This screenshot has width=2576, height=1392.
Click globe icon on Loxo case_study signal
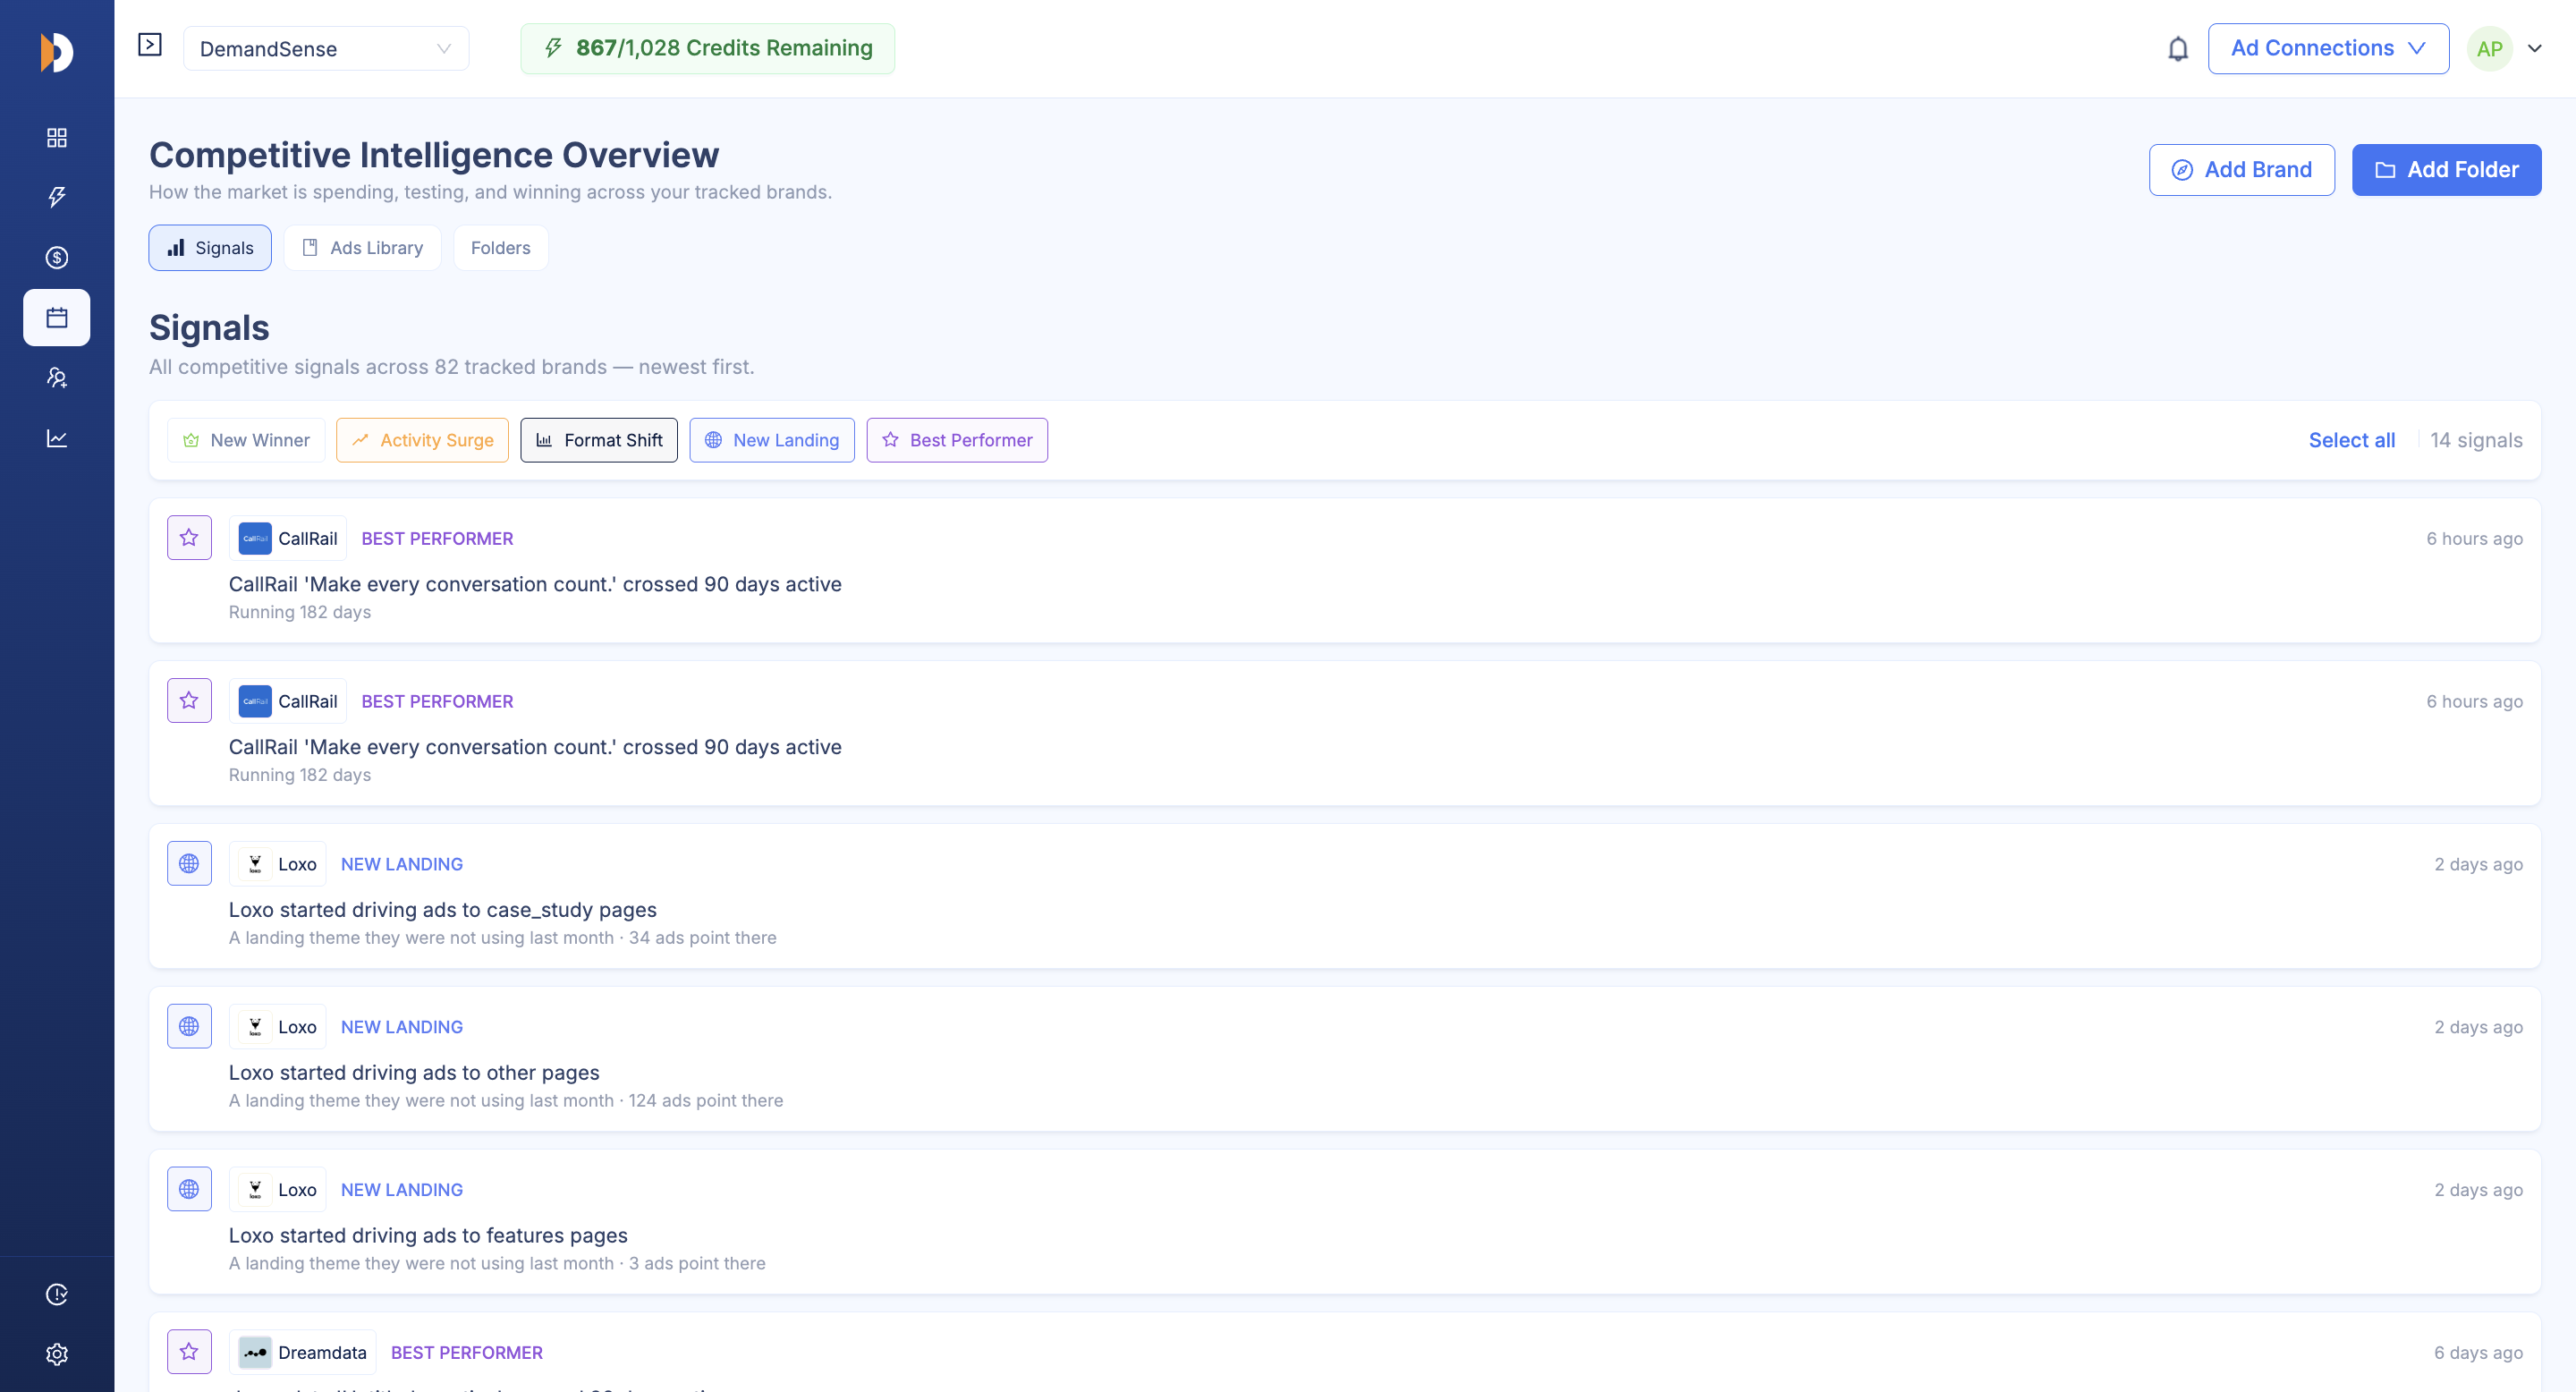[189, 864]
